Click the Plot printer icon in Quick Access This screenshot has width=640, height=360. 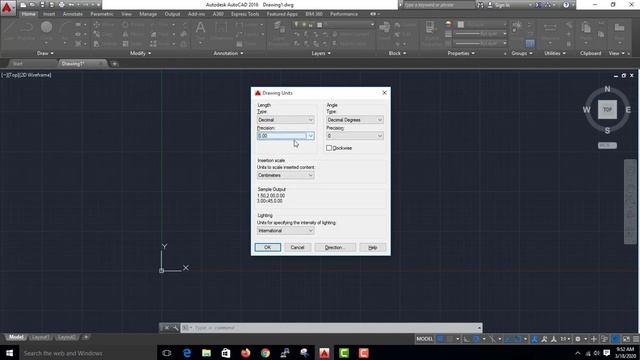click(61, 5)
